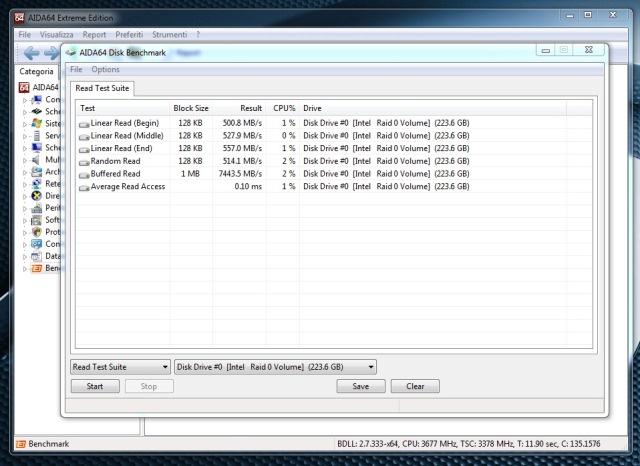This screenshot has height=466, width=640.
Task: Expand the Rete tree node arrow
Action: point(25,184)
